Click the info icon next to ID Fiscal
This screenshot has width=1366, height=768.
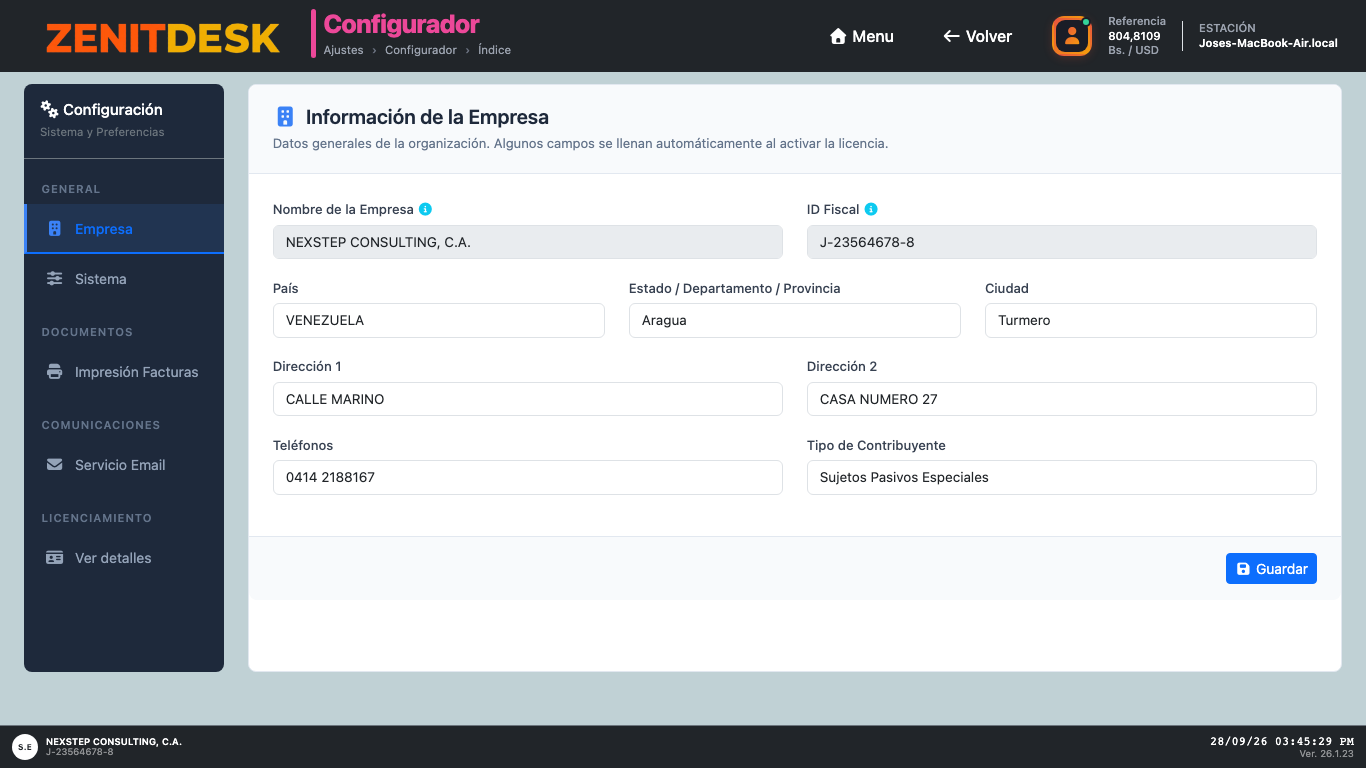click(x=871, y=209)
